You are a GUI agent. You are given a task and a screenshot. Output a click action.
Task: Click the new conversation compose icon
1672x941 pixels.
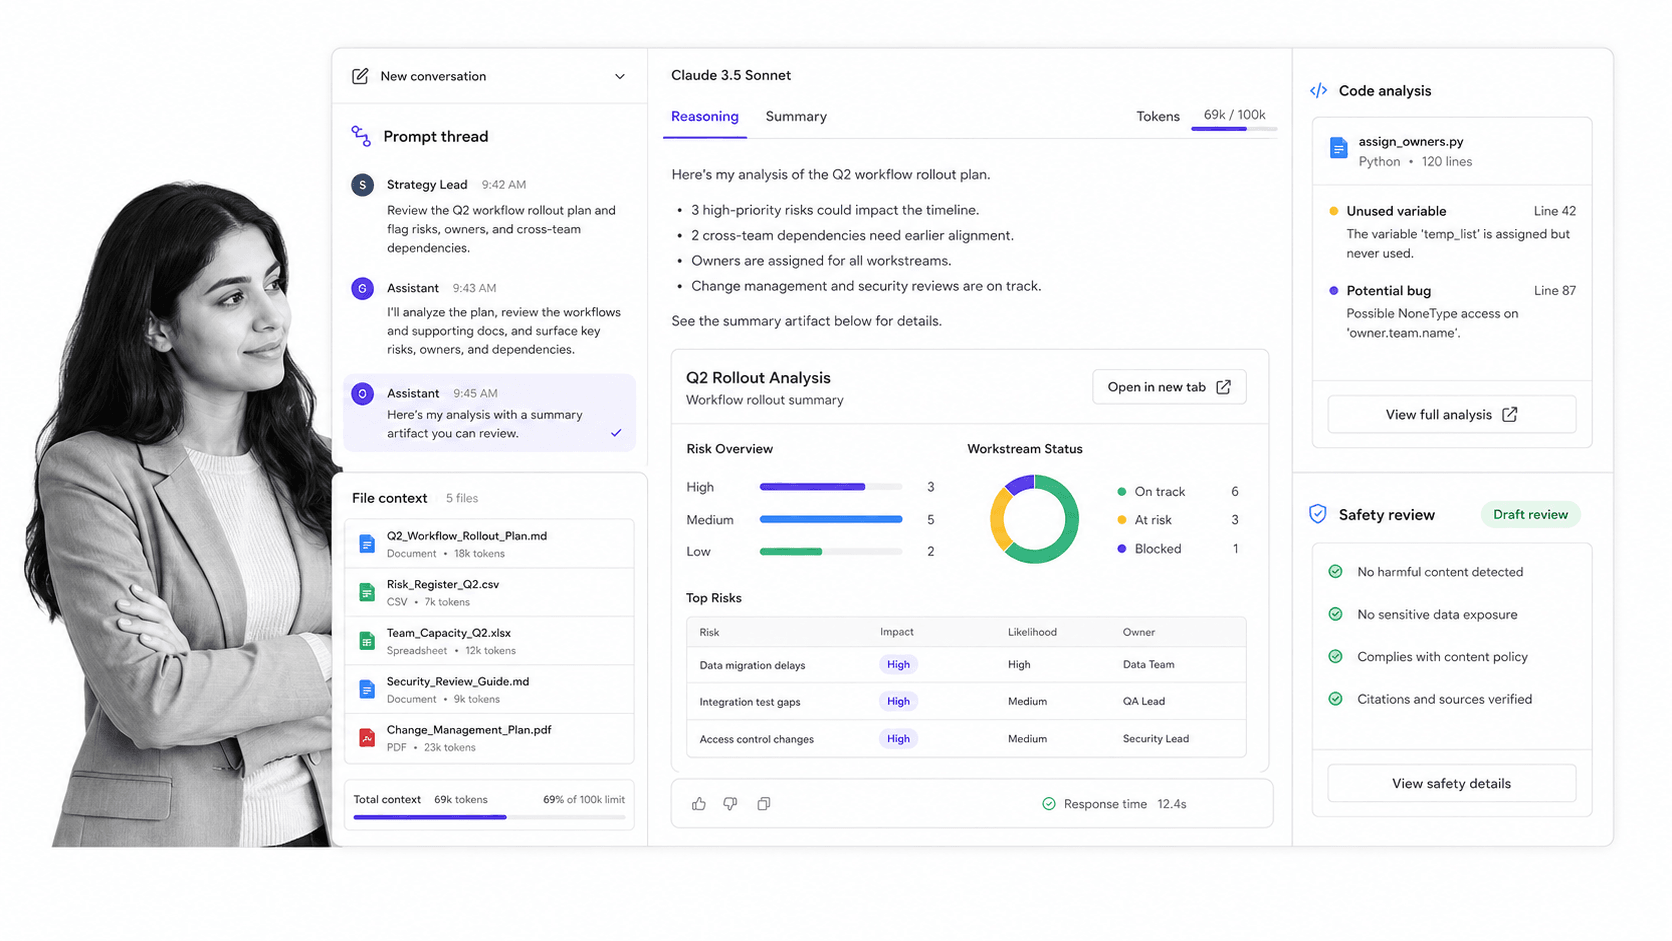coord(360,76)
